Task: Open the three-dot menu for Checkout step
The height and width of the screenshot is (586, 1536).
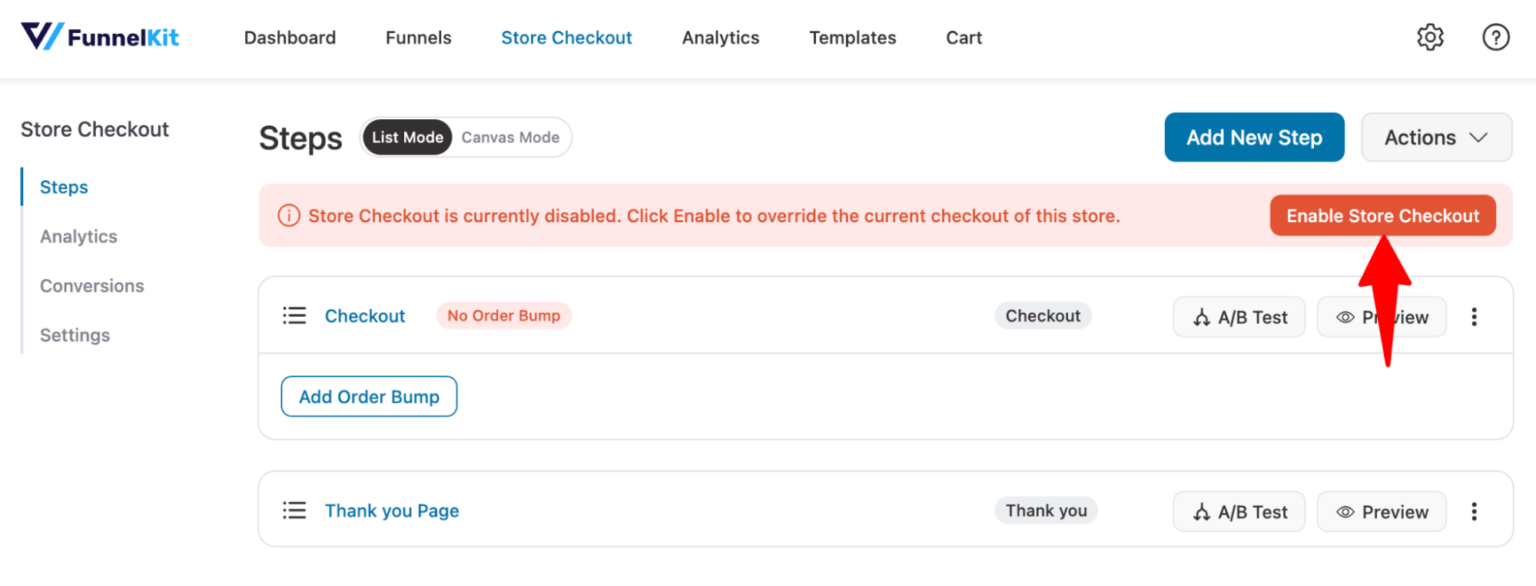Action: tap(1474, 316)
